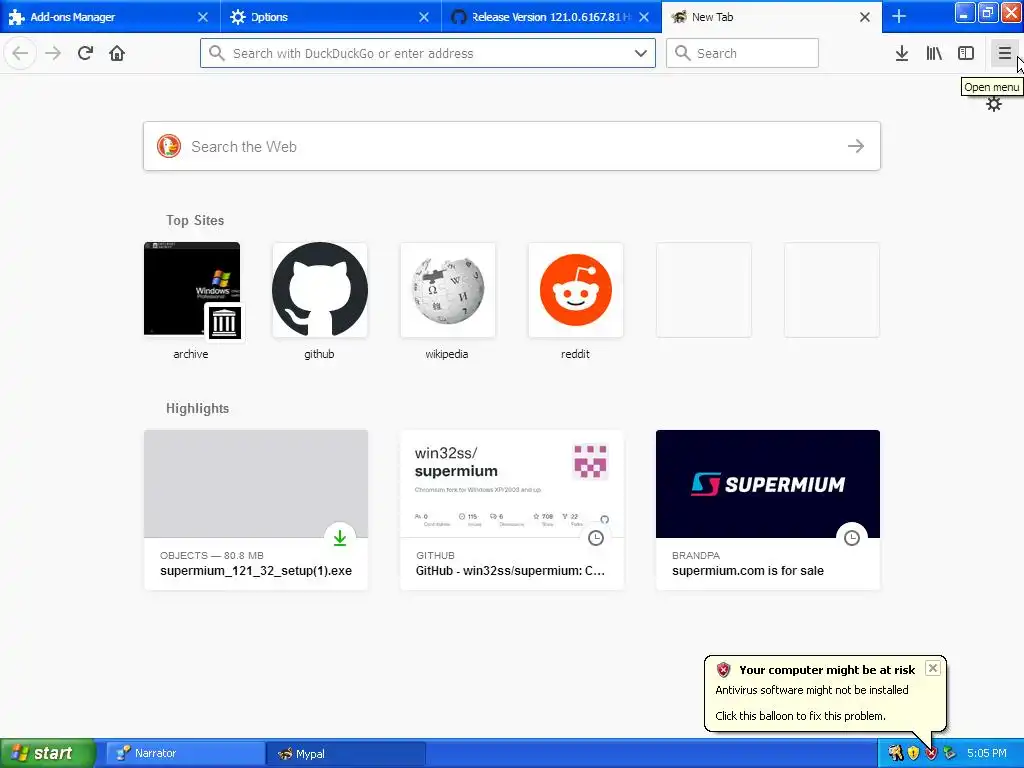Switch to Release Version 121.0.6167.81 tab
This screenshot has width=1024, height=768.
[x=551, y=17]
